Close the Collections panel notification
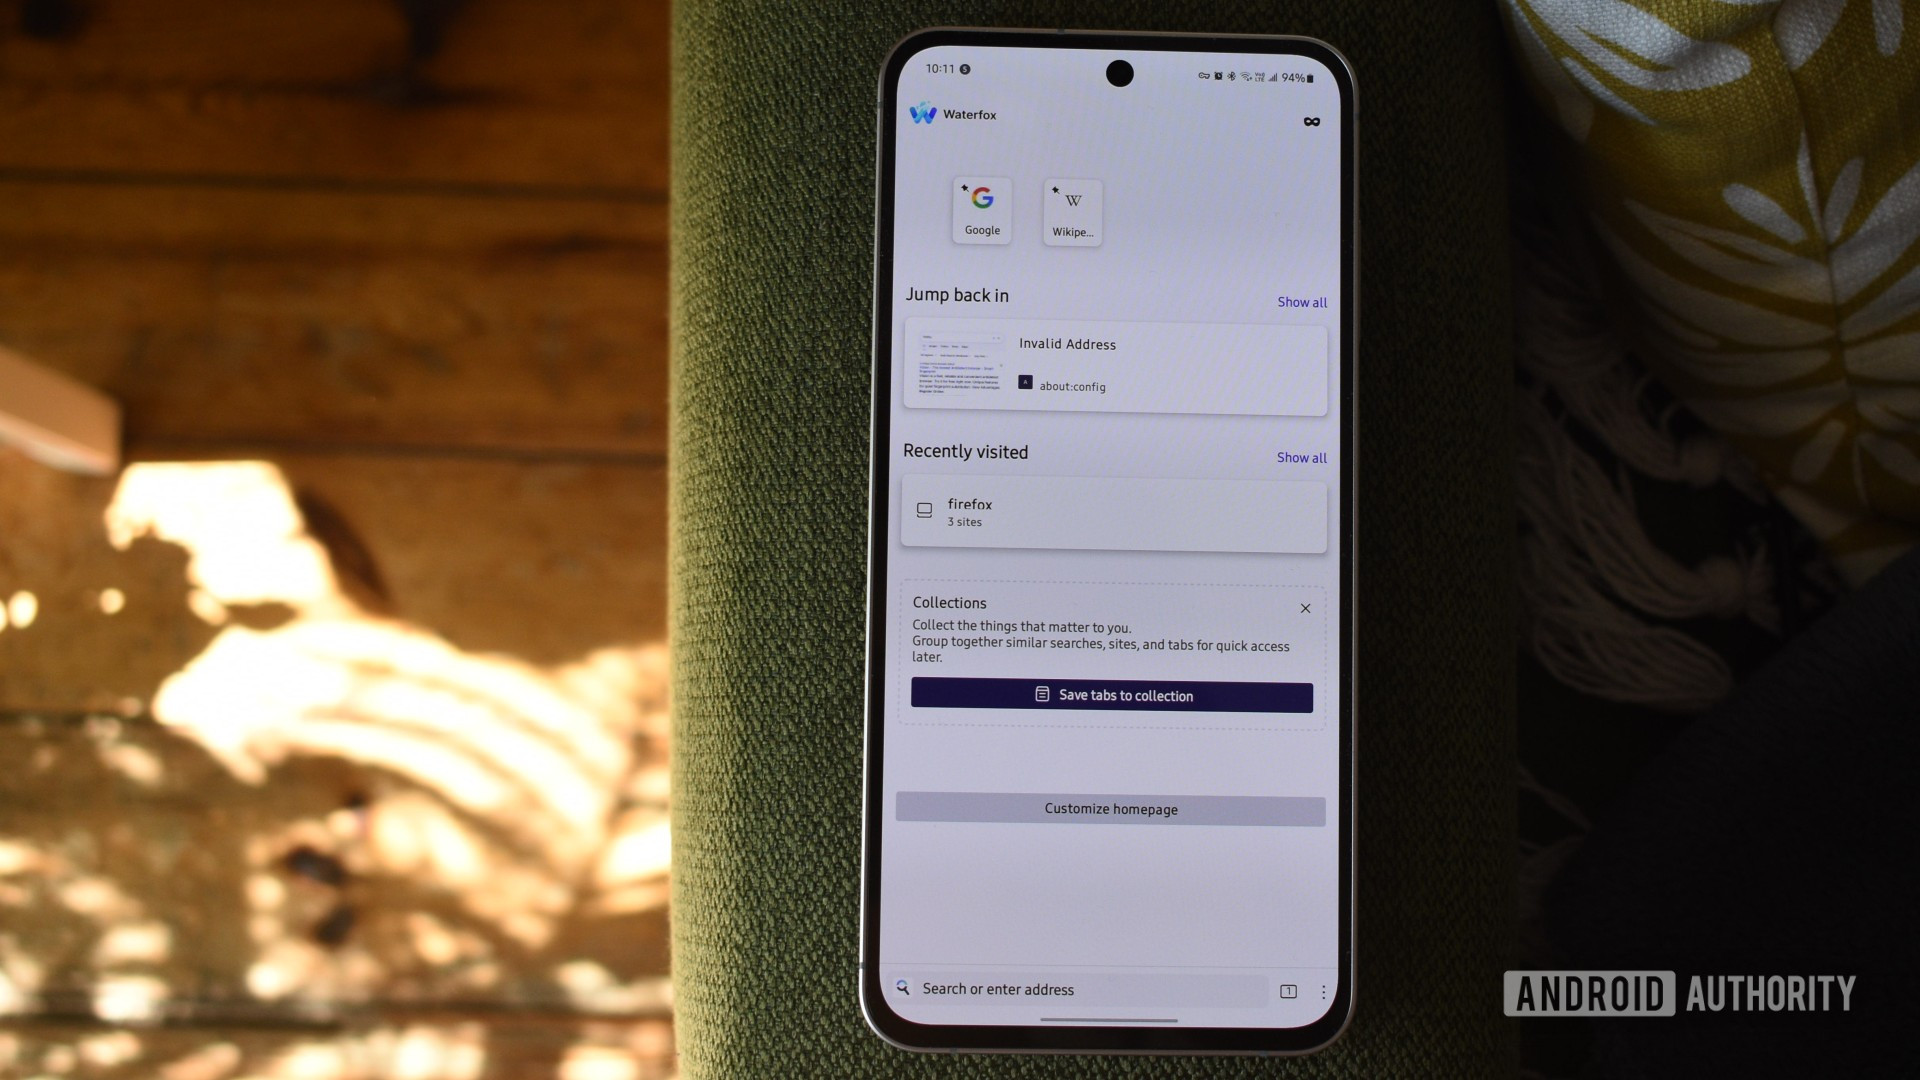Viewport: 1920px width, 1080px height. click(1303, 607)
